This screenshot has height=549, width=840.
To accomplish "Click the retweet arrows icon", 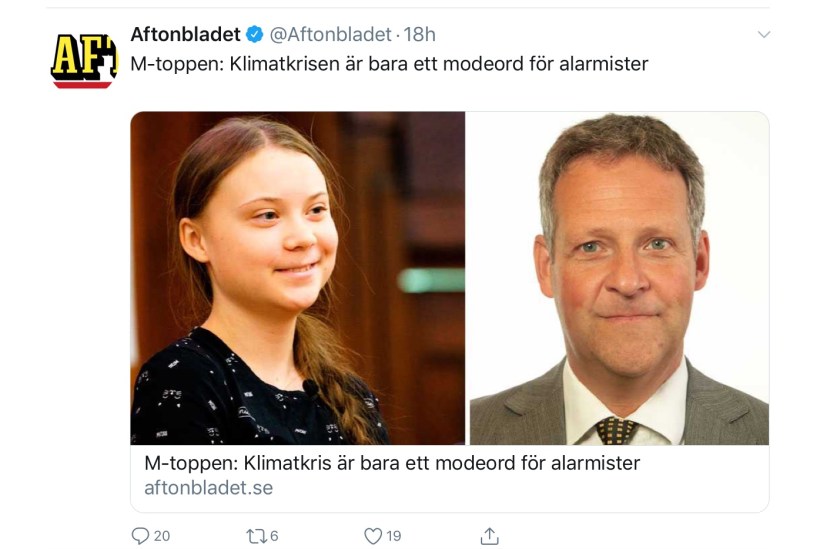I will [x=255, y=536].
